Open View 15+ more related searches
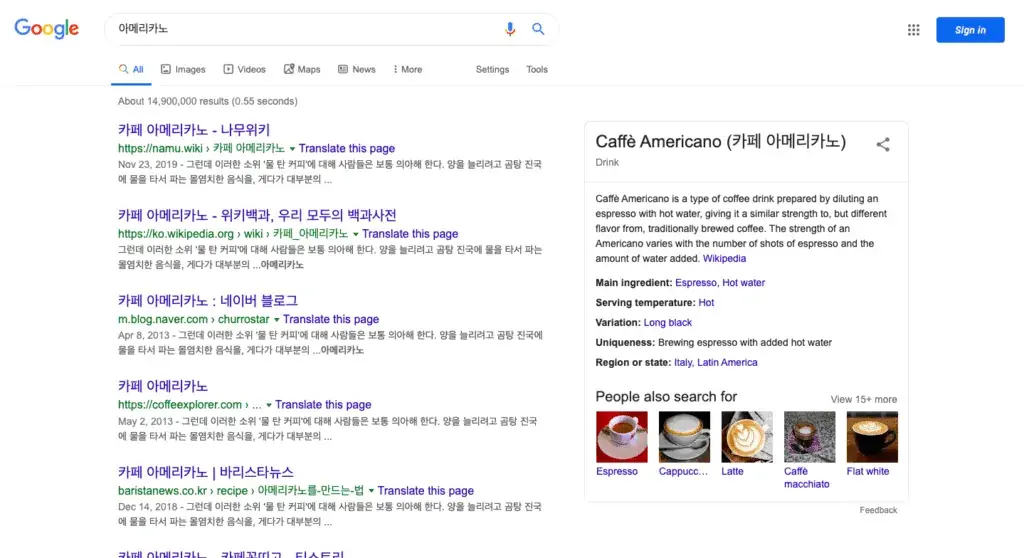Viewport: 1024px width, 558px height. click(x=863, y=399)
